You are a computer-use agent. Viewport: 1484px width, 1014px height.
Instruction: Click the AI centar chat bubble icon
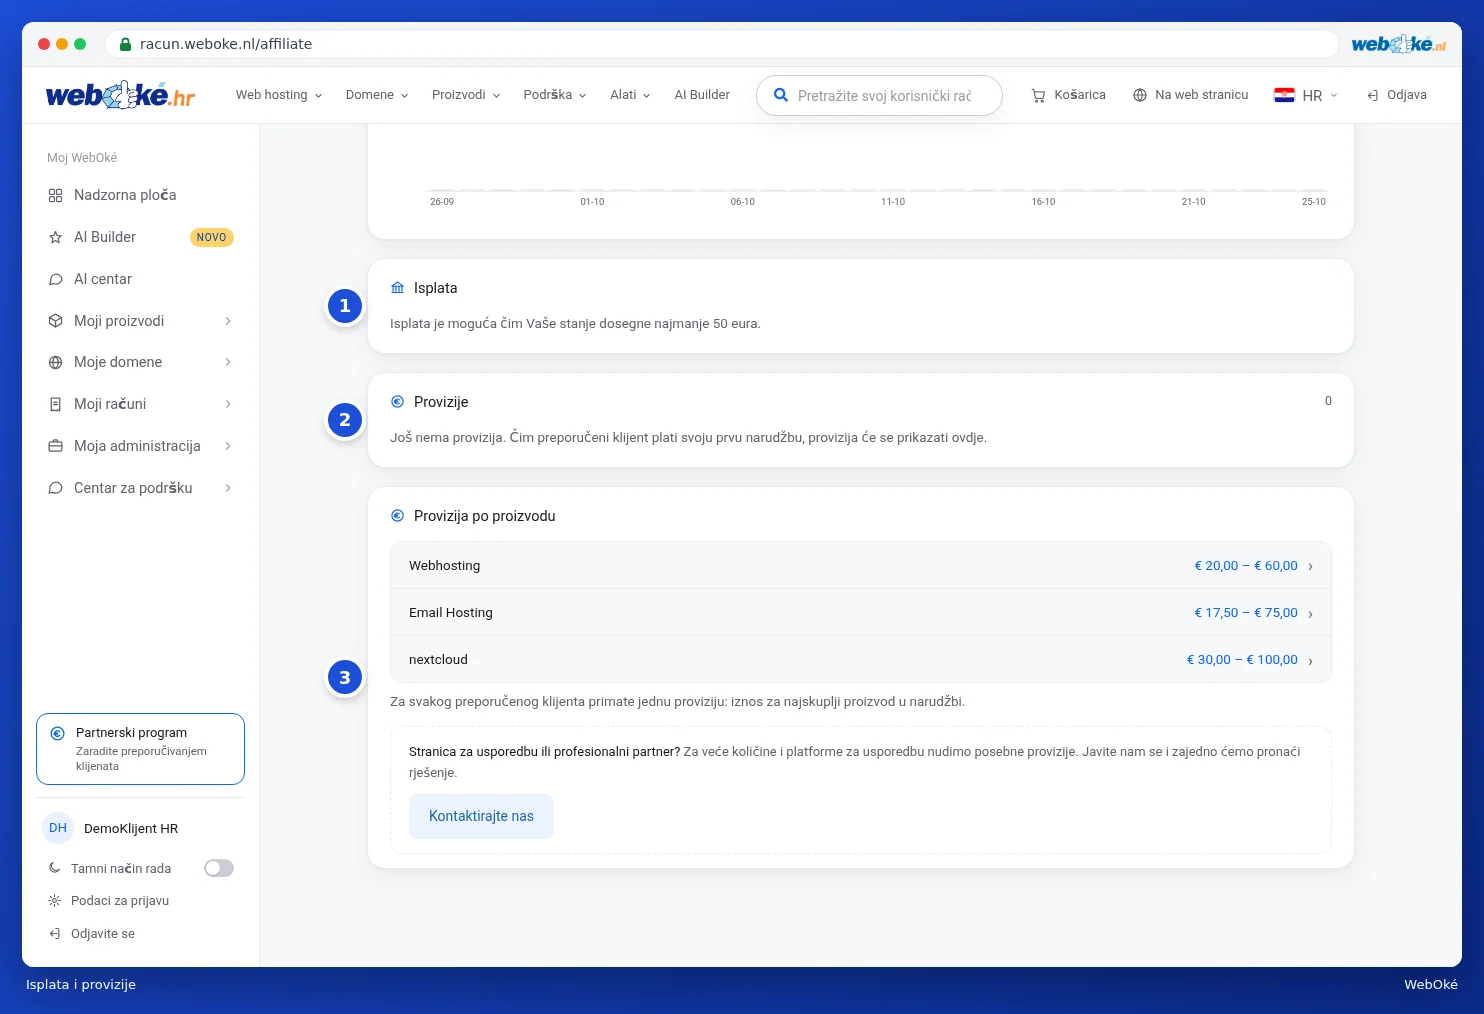point(55,280)
